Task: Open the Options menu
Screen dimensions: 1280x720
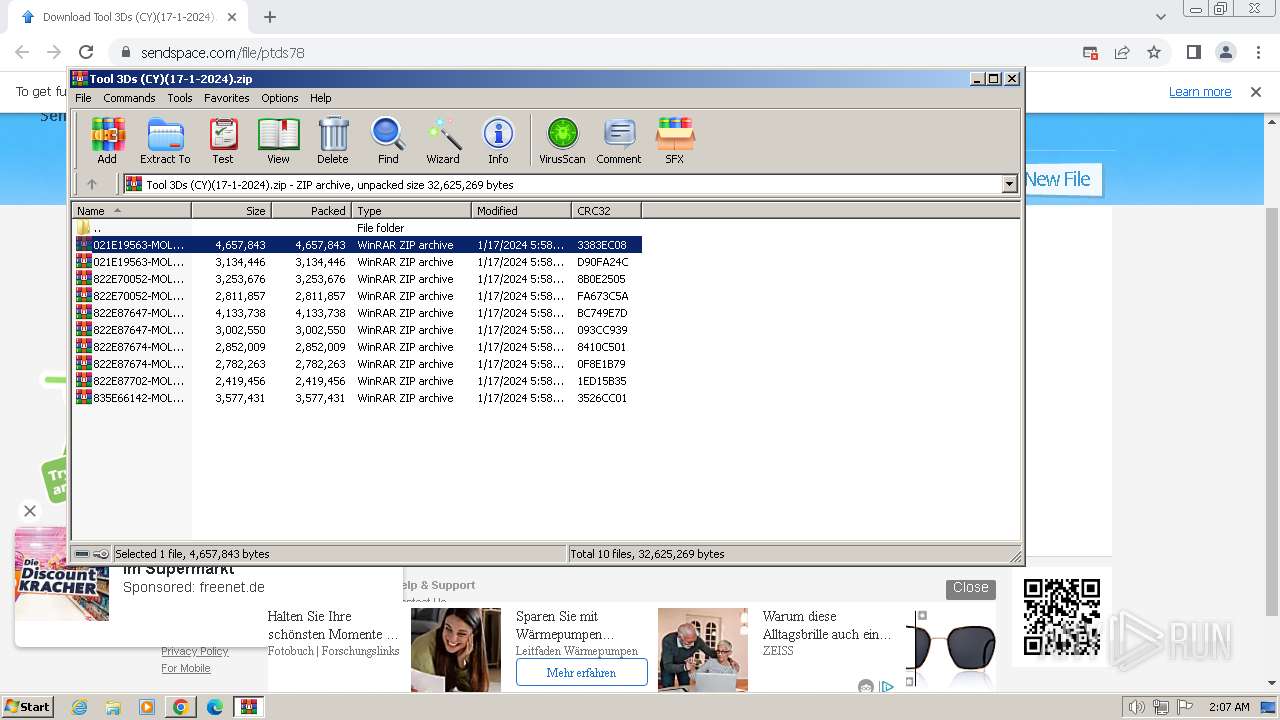Action: (280, 98)
